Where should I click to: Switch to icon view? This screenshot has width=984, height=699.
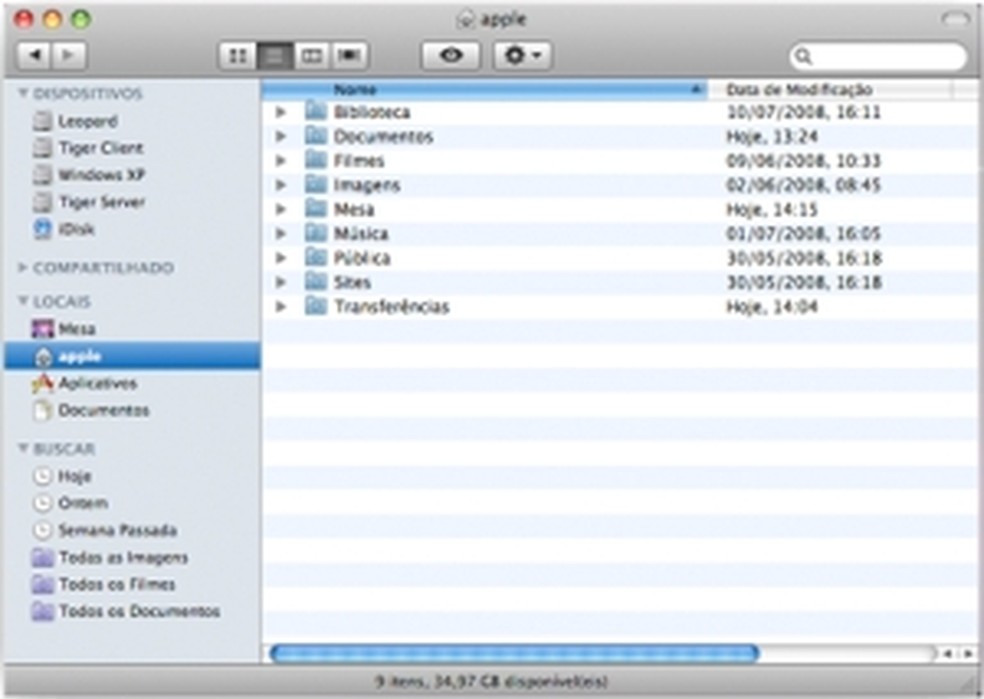(x=237, y=56)
